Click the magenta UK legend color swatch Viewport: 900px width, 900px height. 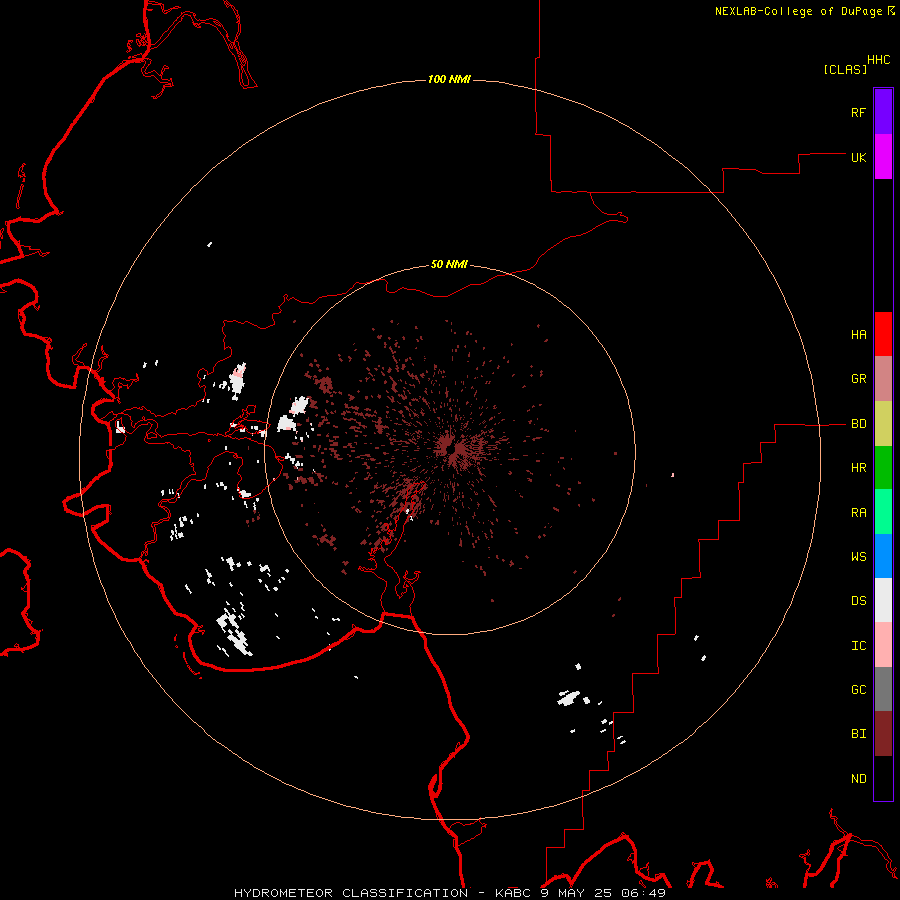pos(883,157)
